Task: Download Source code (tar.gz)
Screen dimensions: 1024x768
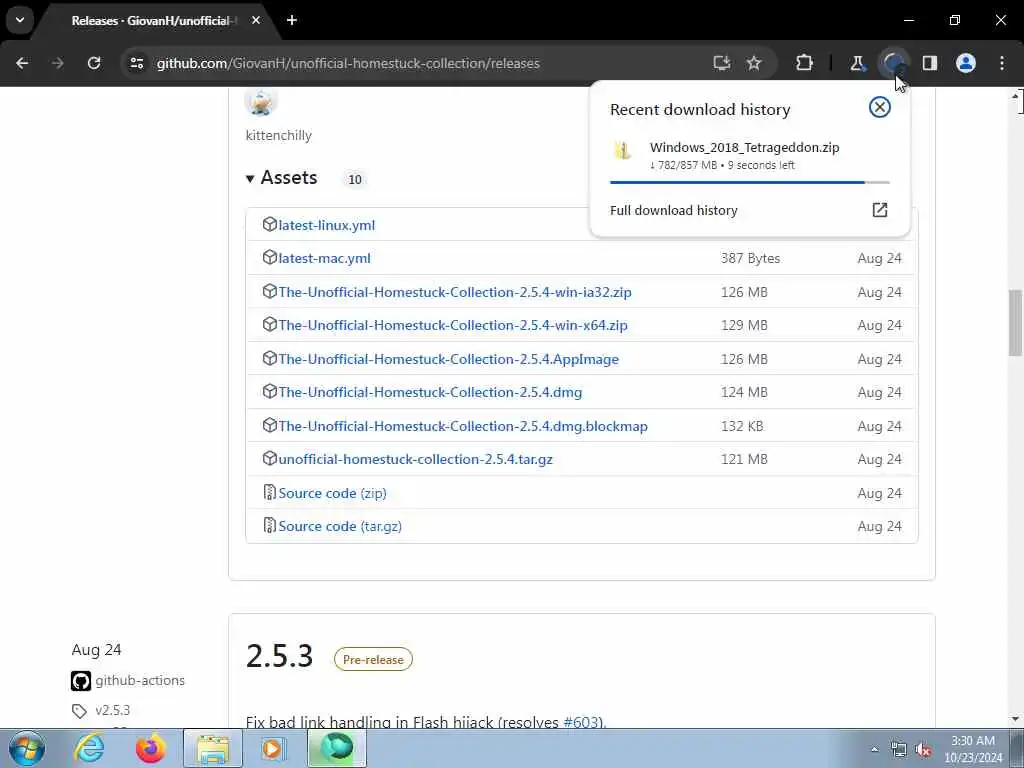Action: coord(340,526)
